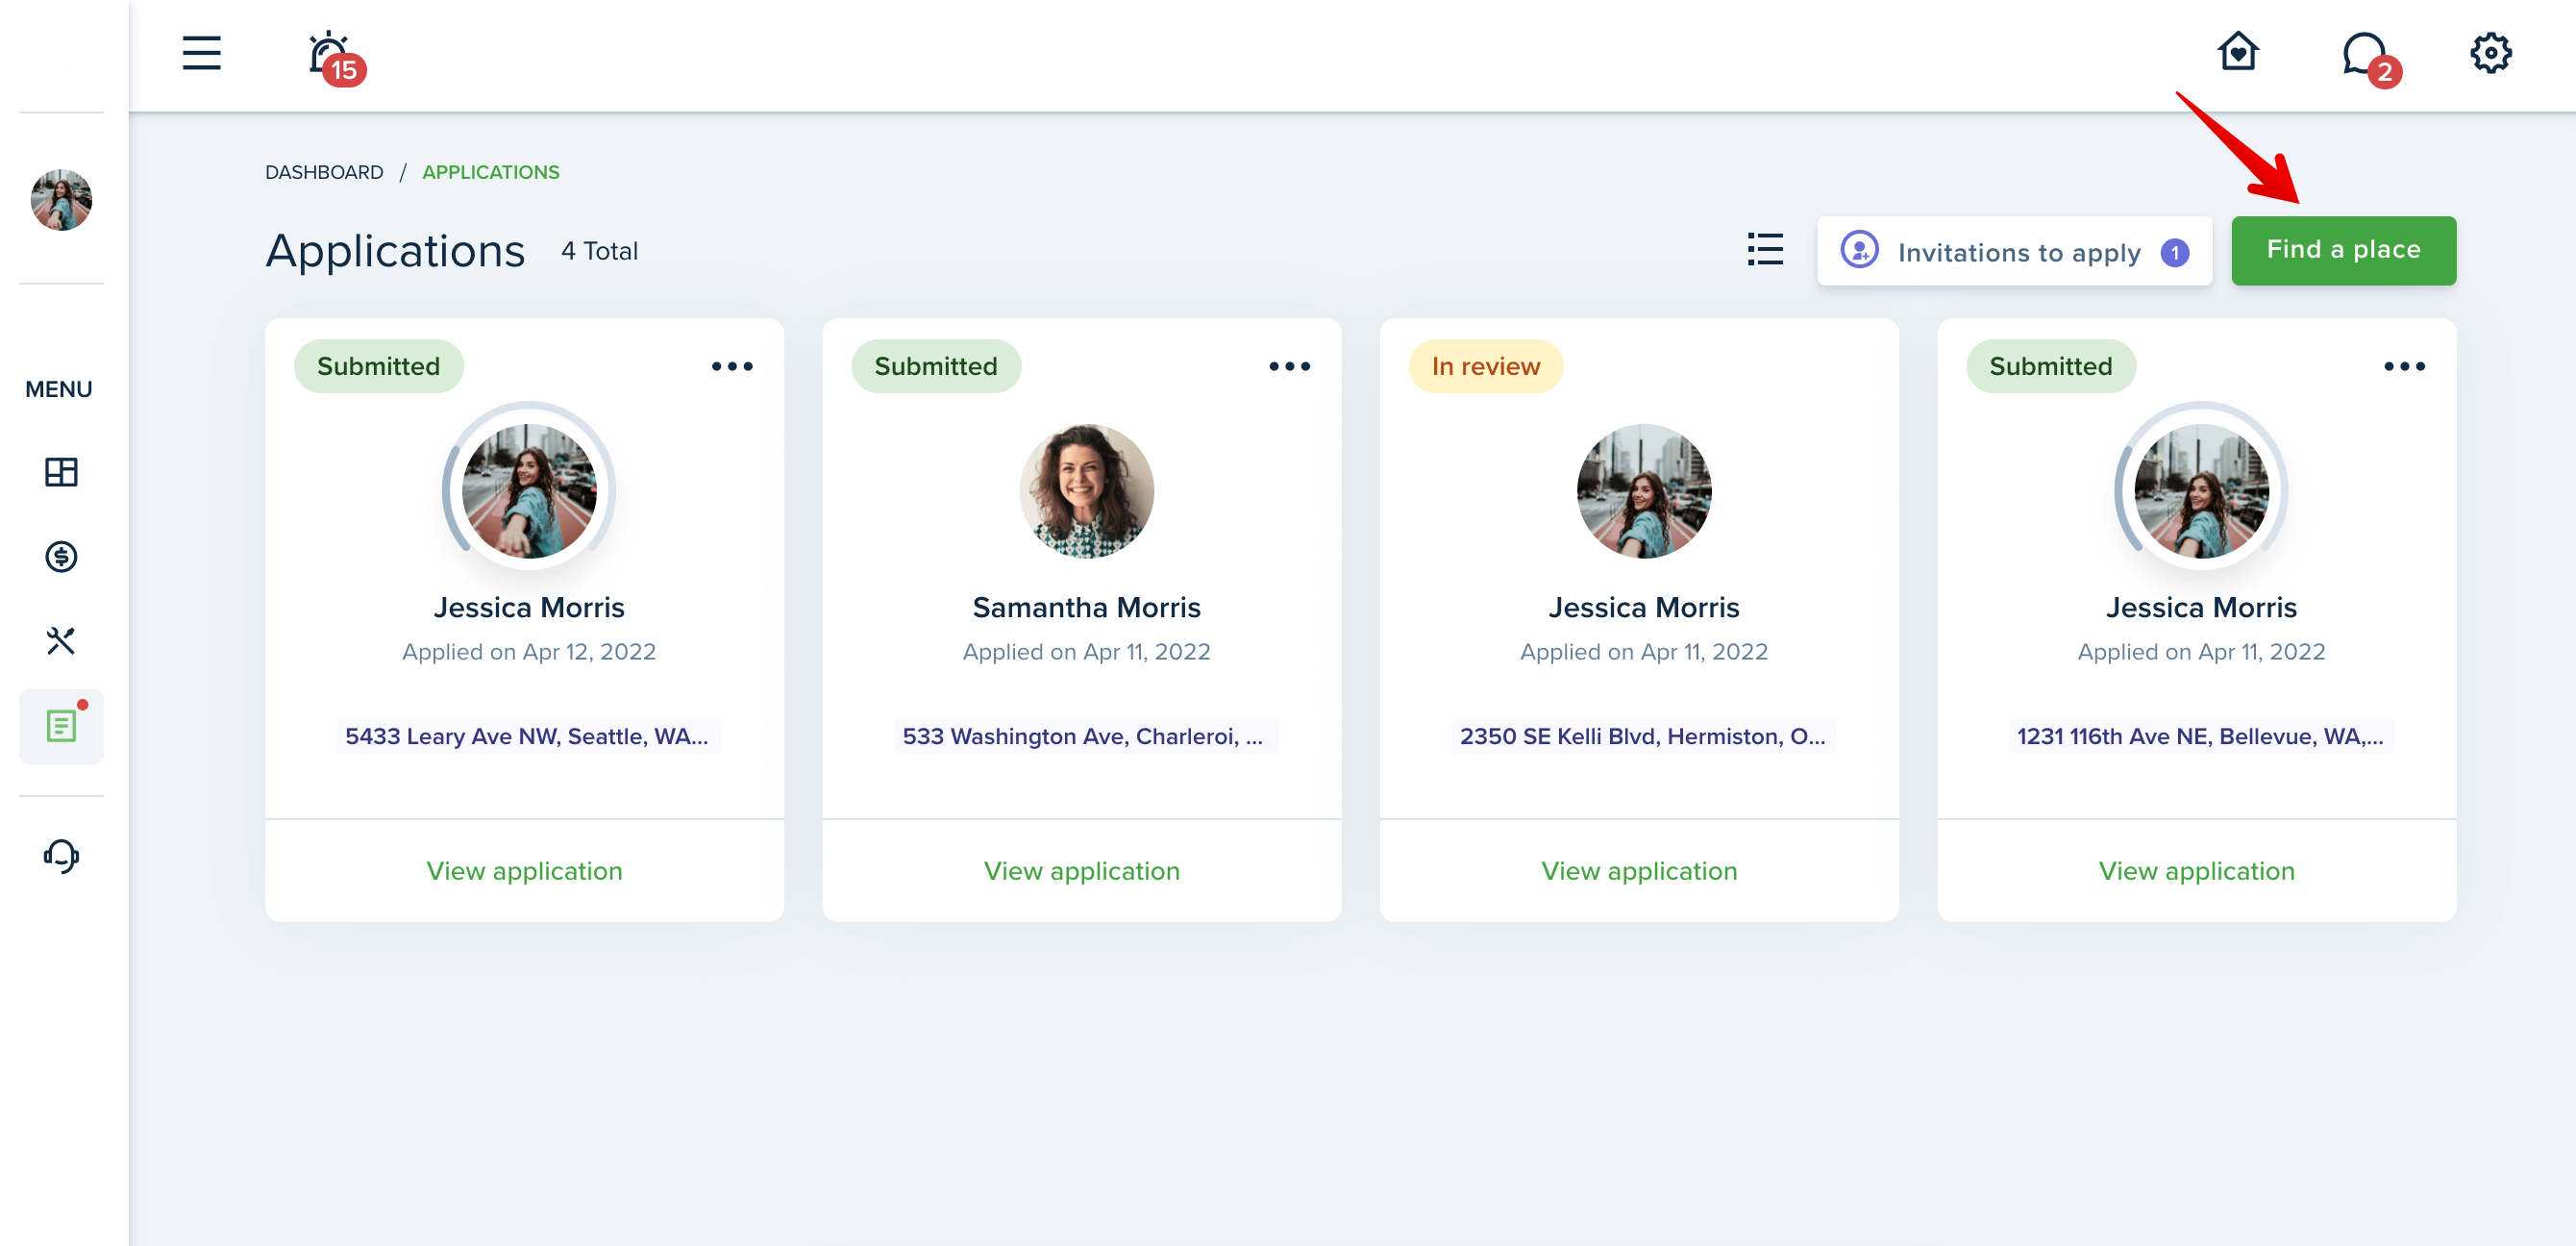
Task: Click the Samantha Morris name
Action: (1086, 607)
